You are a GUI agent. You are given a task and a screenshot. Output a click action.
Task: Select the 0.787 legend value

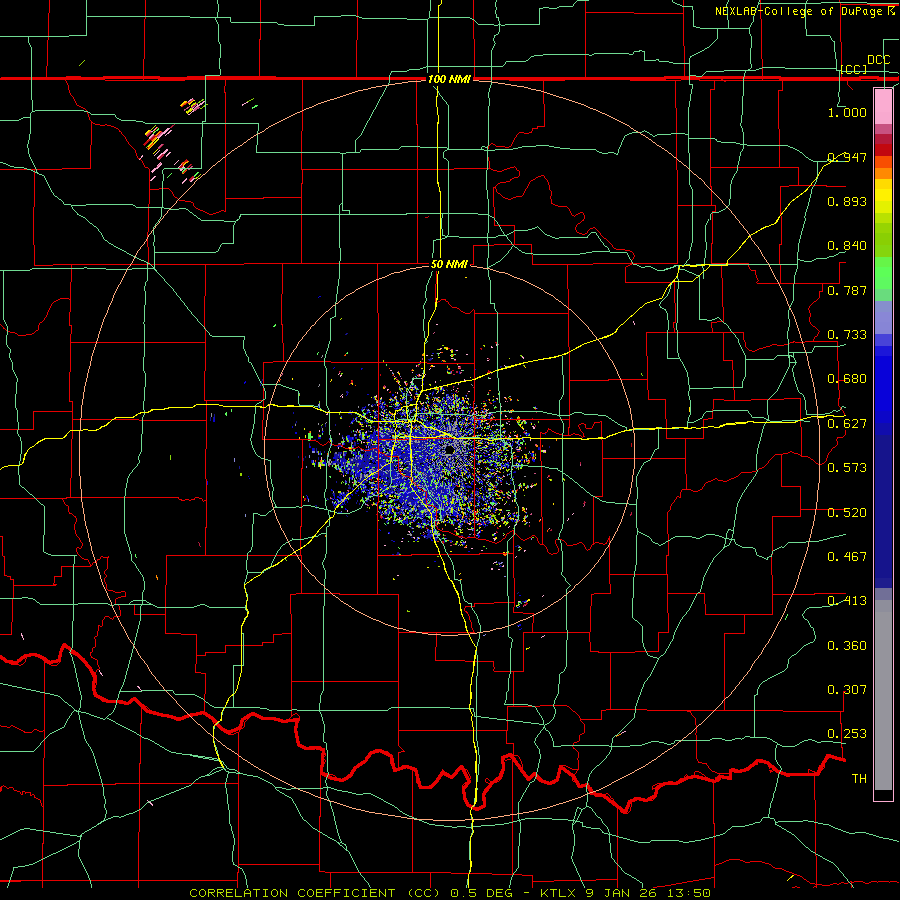coord(847,290)
